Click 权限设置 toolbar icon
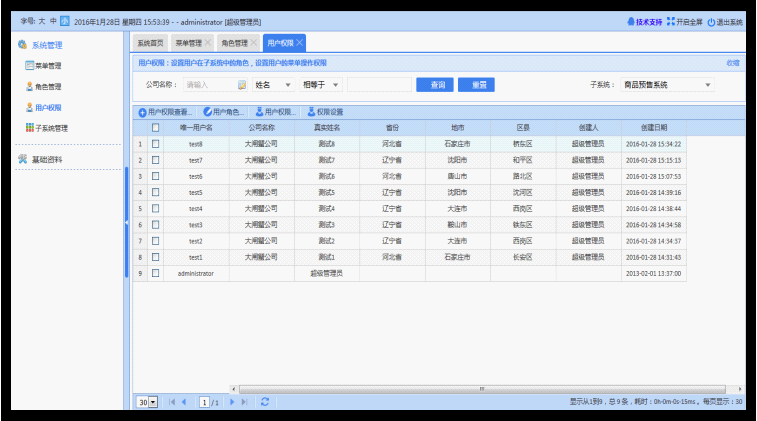 (x=311, y=112)
